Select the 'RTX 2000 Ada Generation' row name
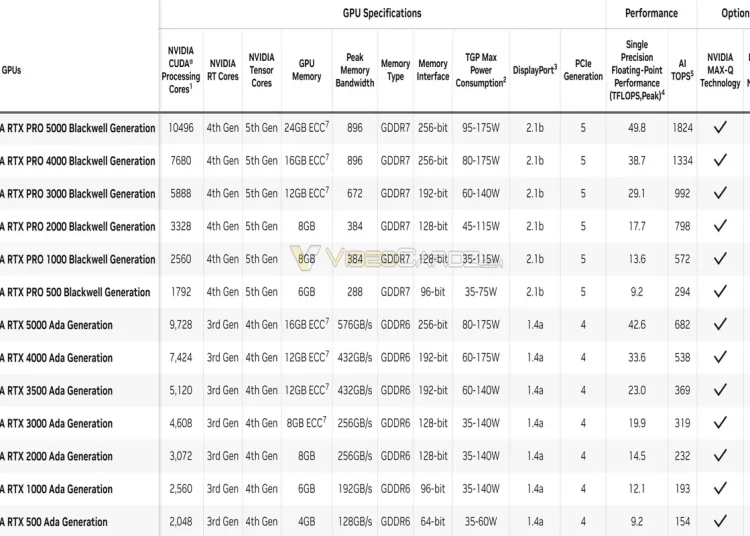This screenshot has height=536, width=750. coord(56,456)
